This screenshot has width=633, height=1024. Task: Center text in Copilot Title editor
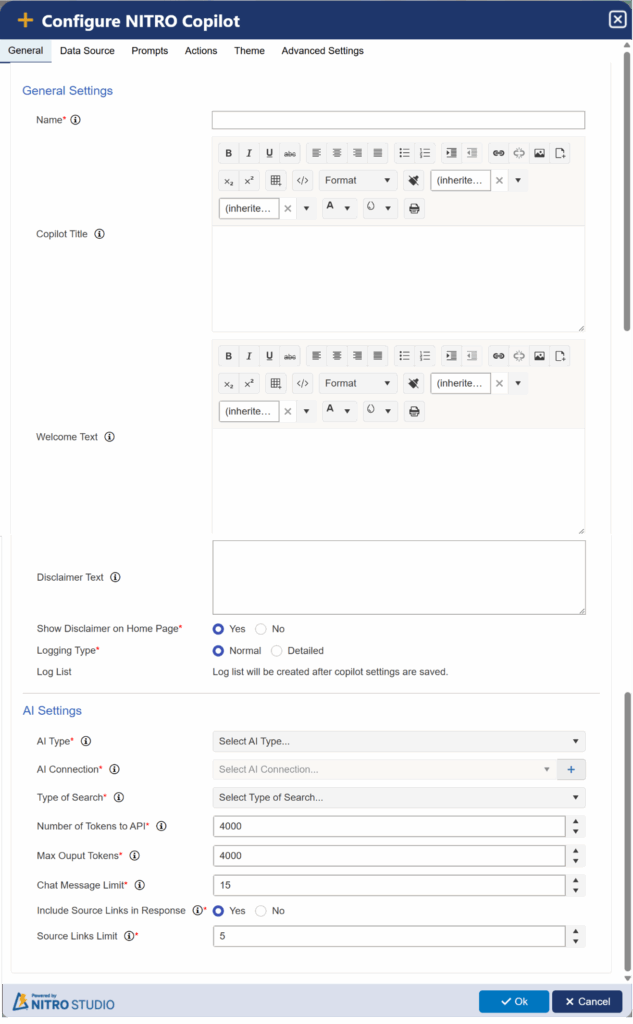pos(336,153)
